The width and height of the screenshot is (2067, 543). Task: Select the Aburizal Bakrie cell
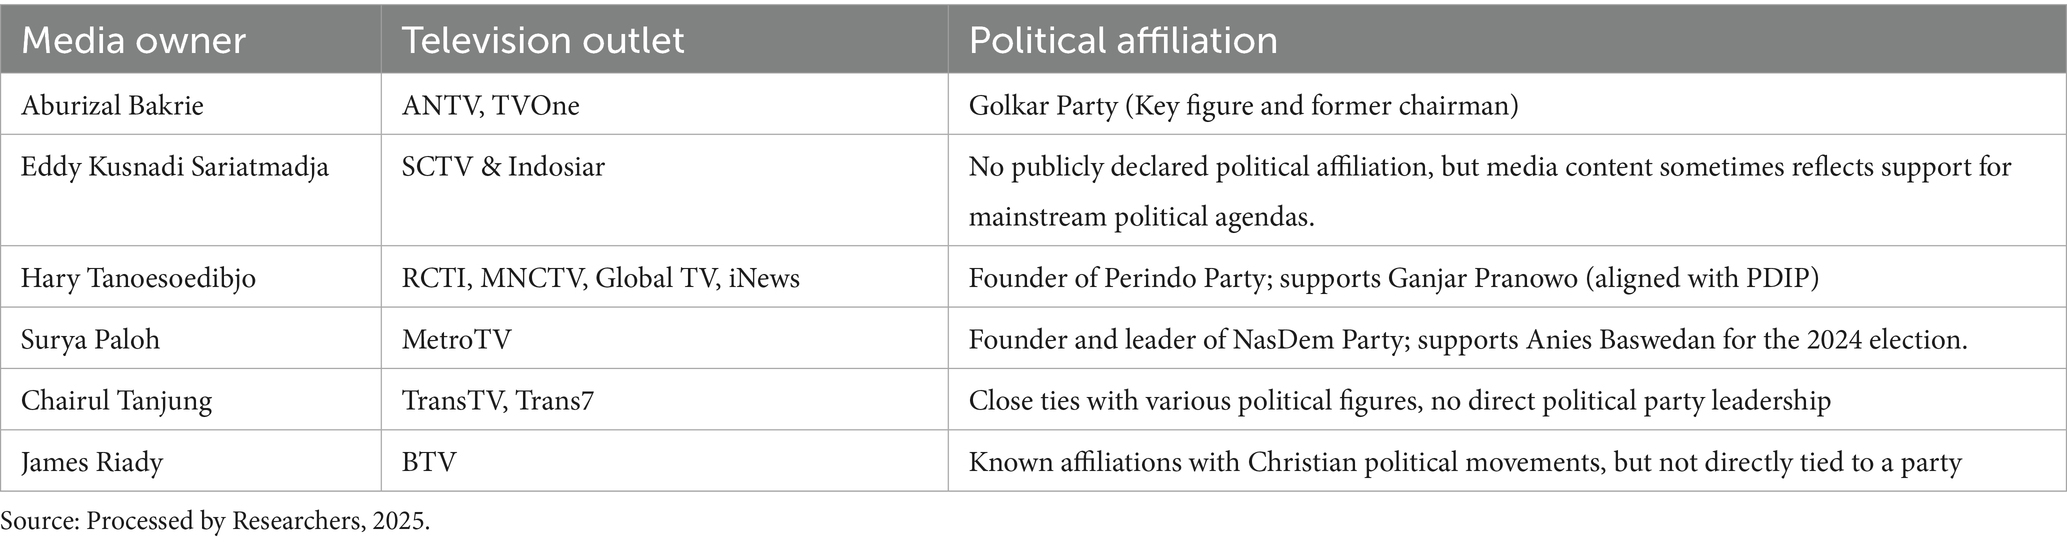112,105
